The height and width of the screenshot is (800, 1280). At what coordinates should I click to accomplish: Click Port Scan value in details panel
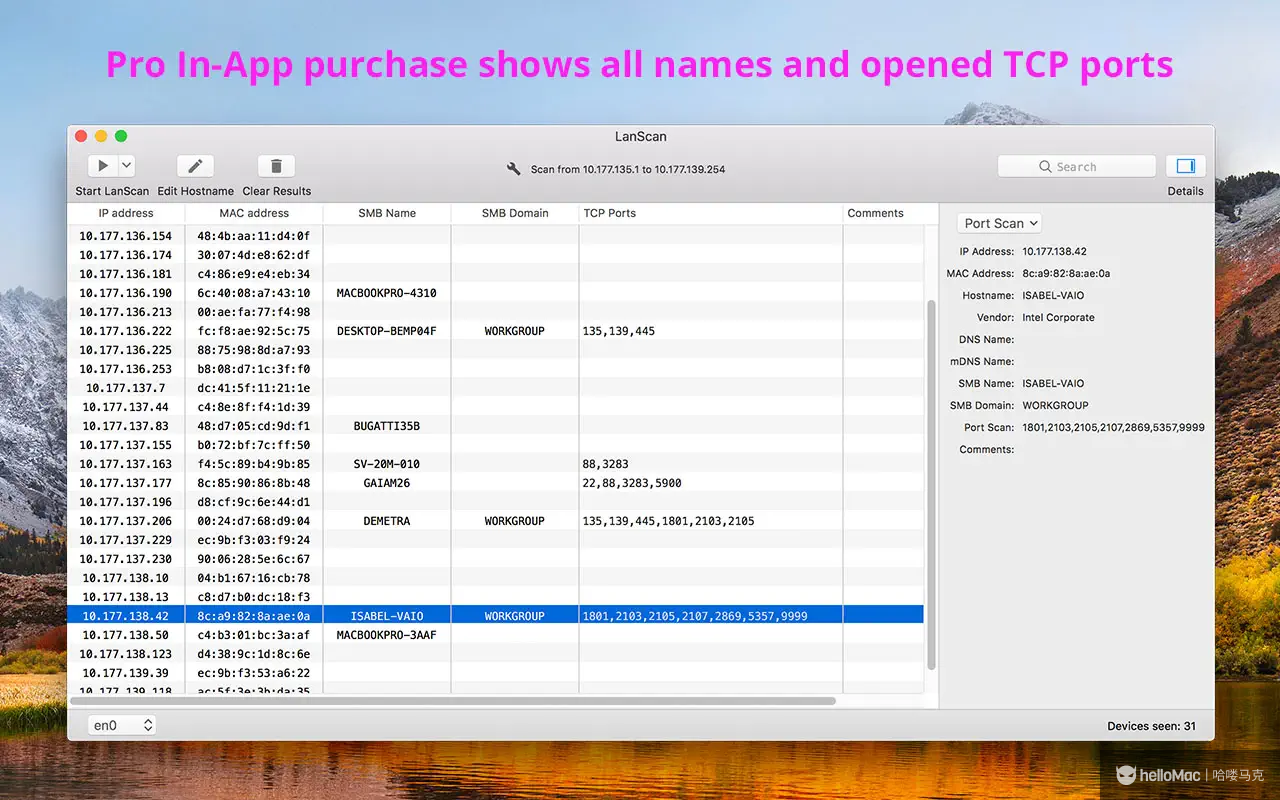tap(1113, 427)
